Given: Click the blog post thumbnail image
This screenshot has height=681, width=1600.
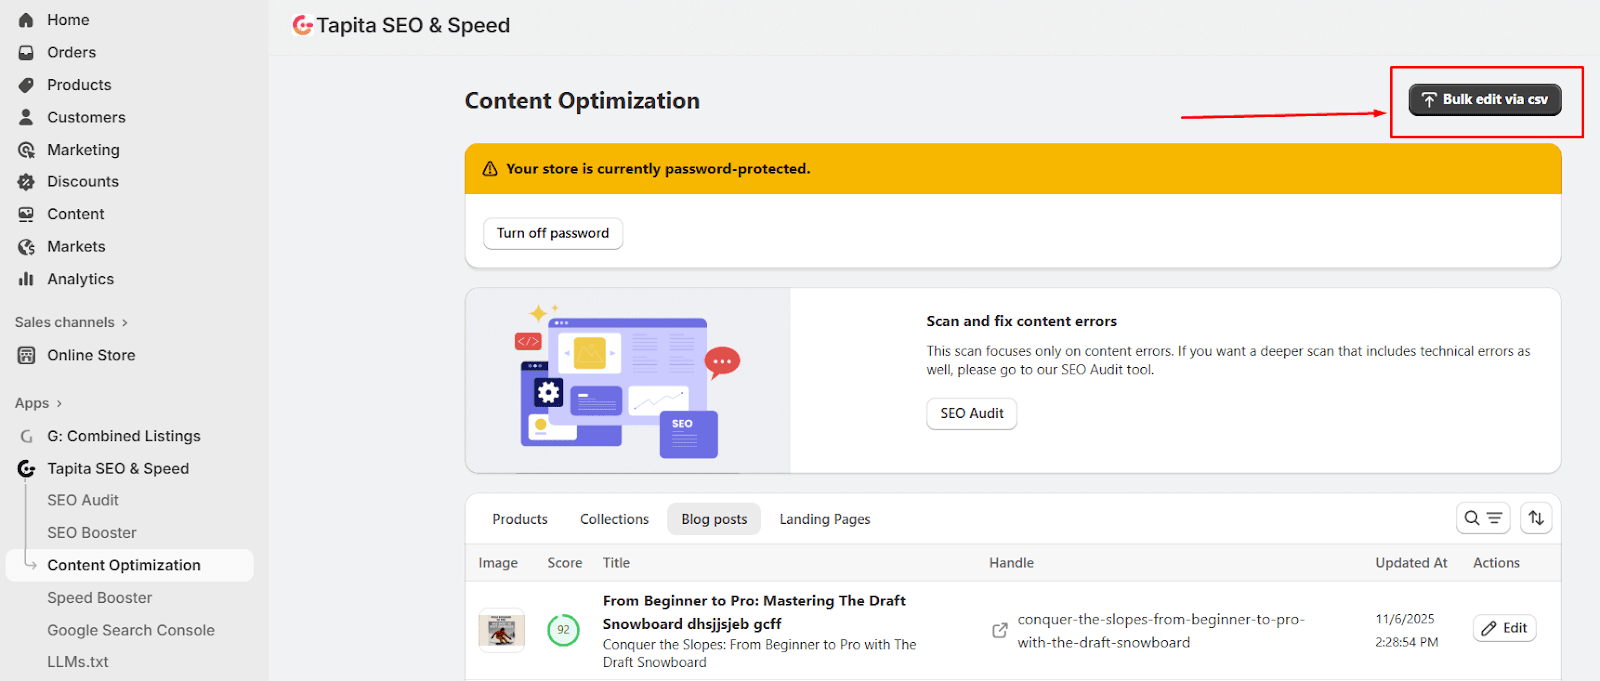Looking at the screenshot, I should click(x=502, y=630).
